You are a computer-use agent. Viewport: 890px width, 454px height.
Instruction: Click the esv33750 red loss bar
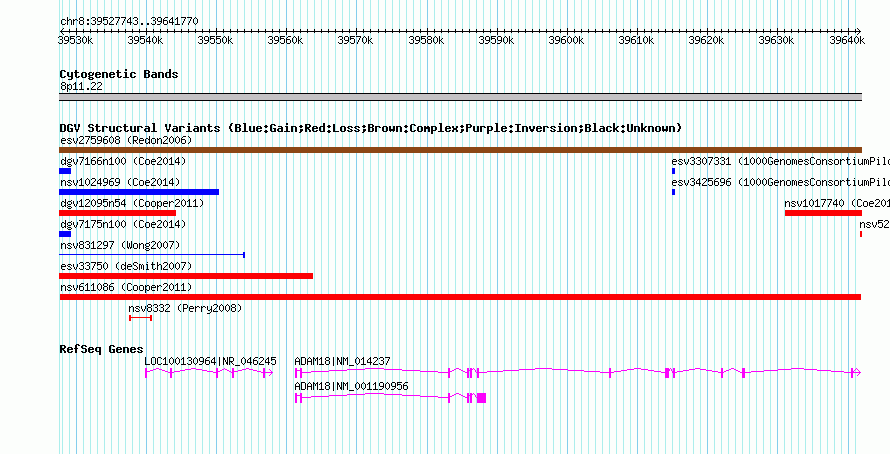point(186,276)
